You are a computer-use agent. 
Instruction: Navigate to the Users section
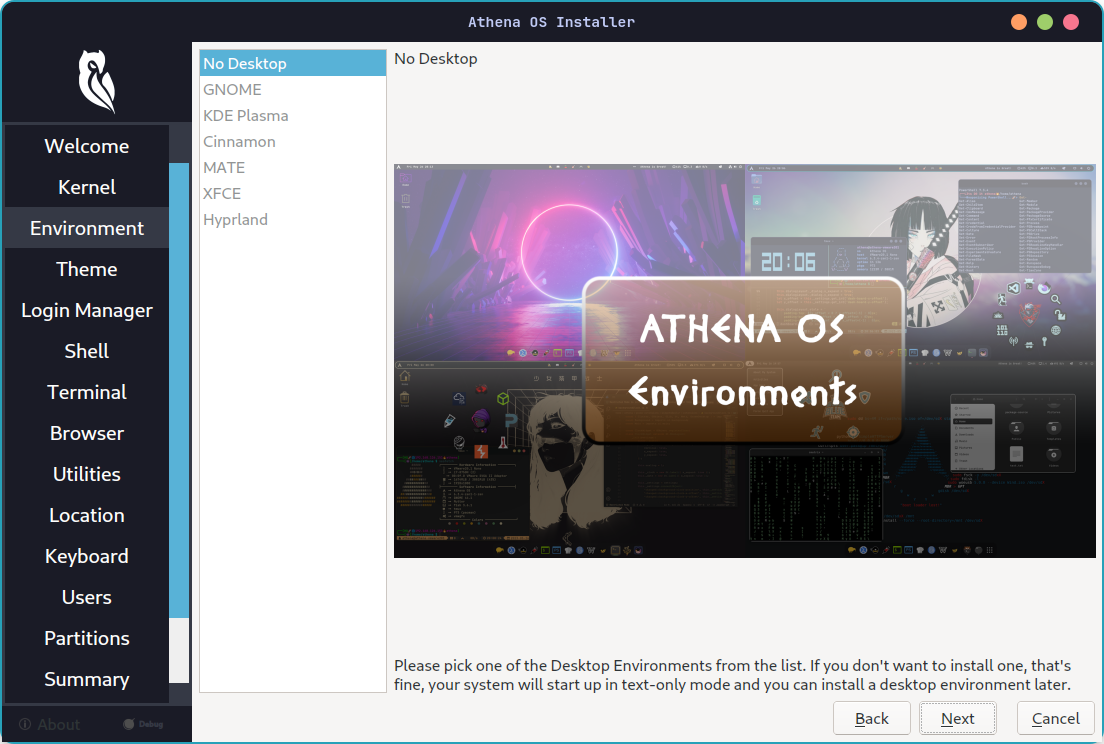tap(86, 597)
